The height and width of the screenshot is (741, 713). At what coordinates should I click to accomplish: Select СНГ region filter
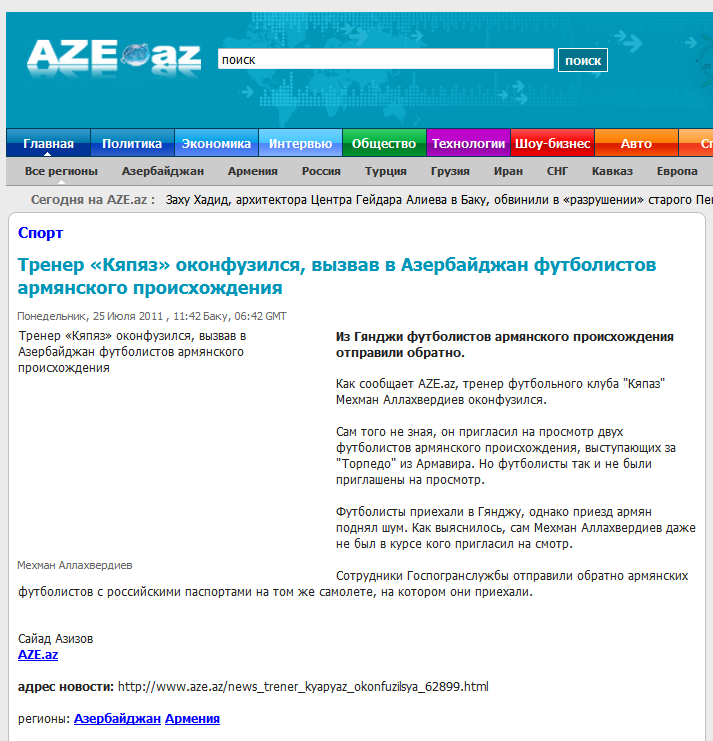coord(557,171)
